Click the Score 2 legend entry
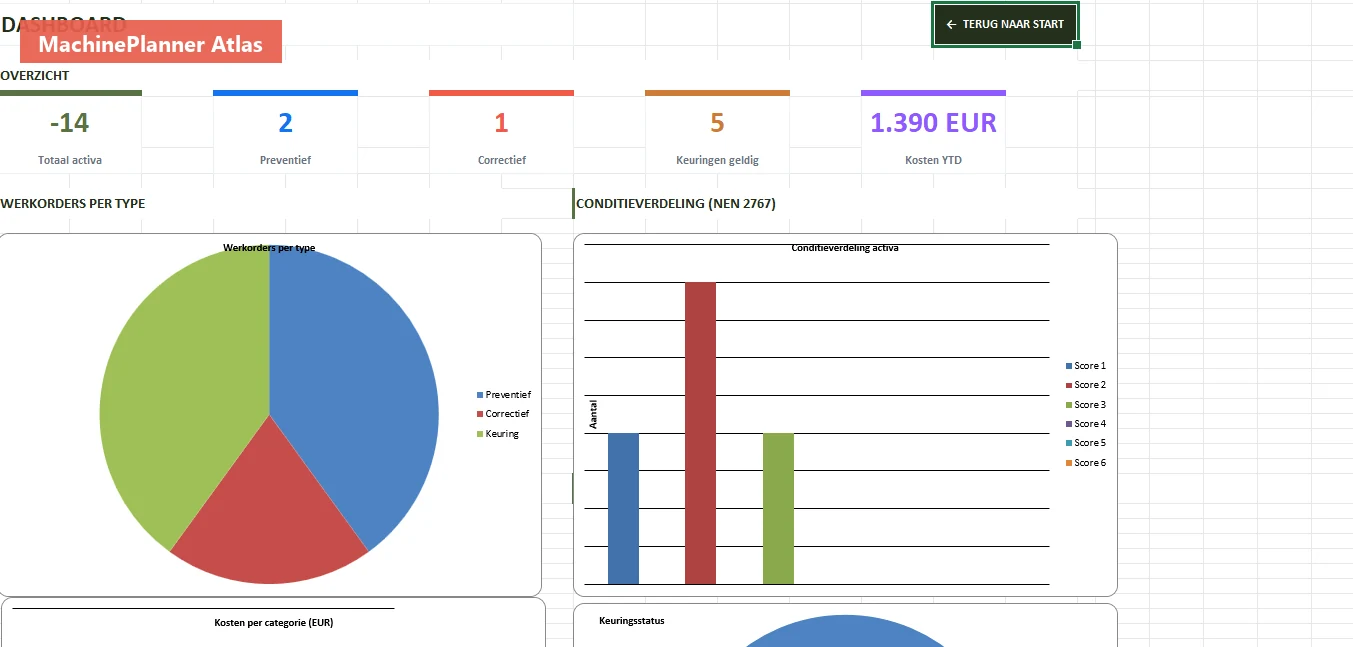 click(1086, 385)
